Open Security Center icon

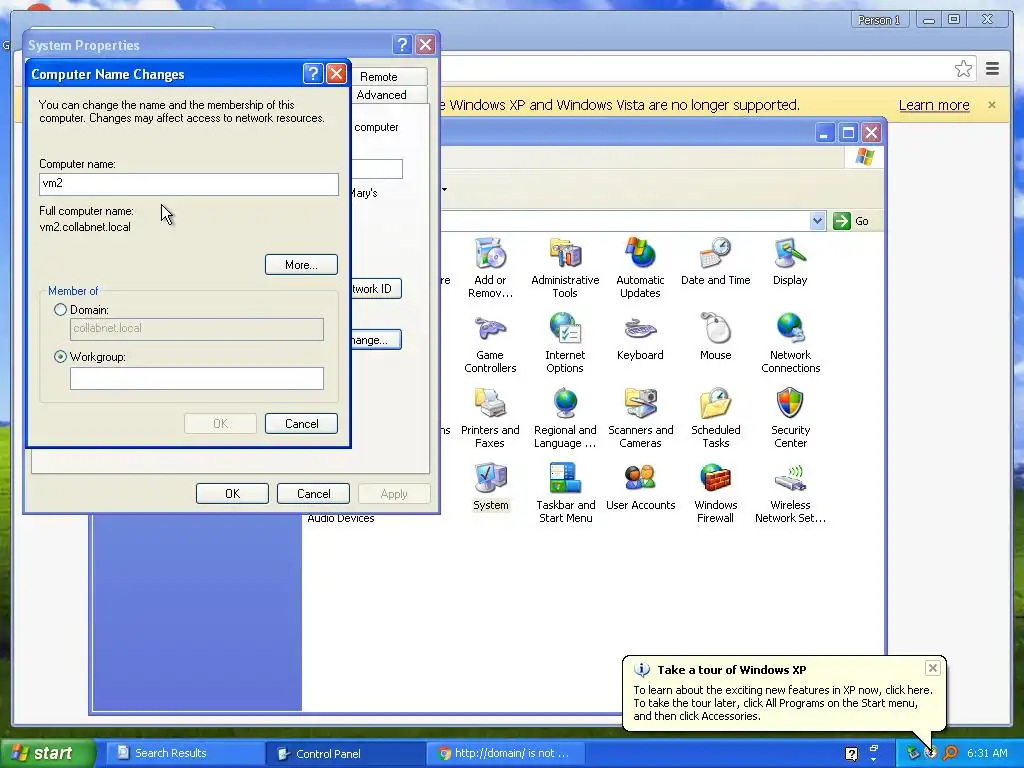click(790, 418)
